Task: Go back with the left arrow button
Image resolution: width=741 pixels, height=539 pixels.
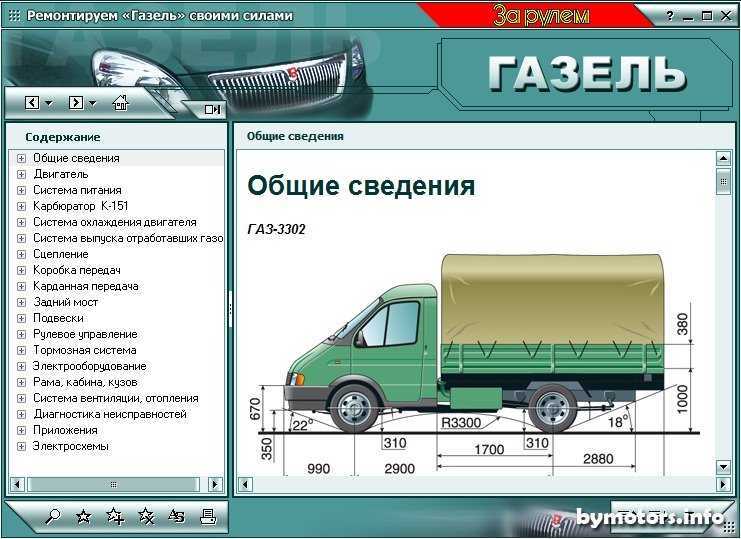Action: tap(32, 103)
